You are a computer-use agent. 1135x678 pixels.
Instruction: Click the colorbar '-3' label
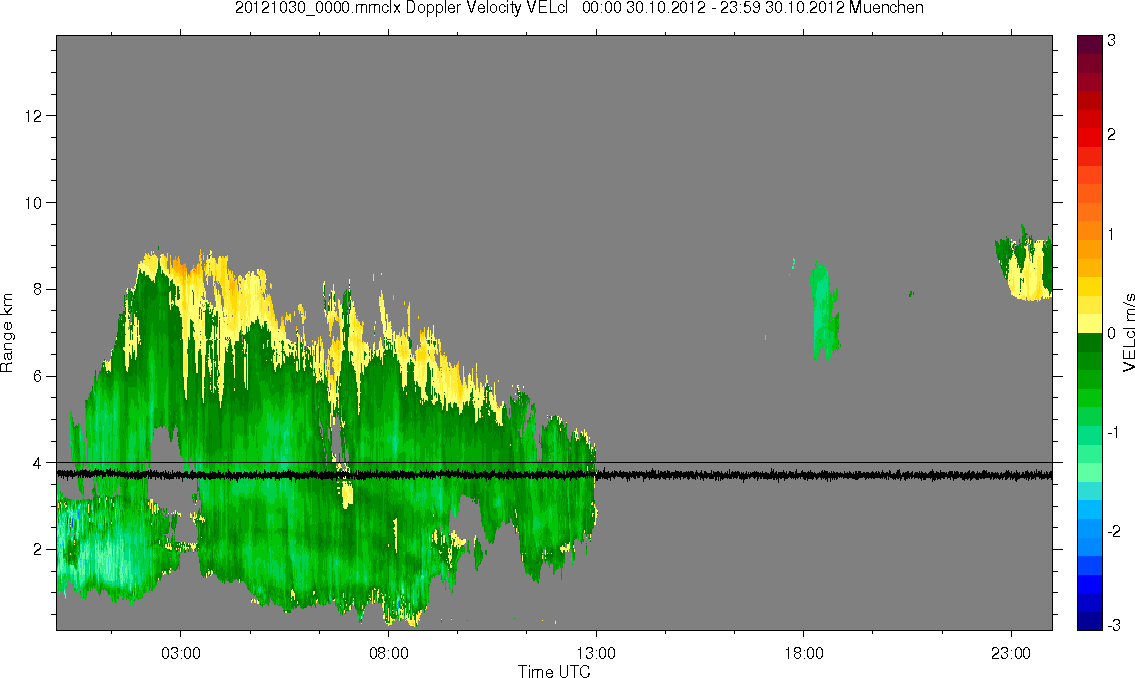click(1114, 625)
